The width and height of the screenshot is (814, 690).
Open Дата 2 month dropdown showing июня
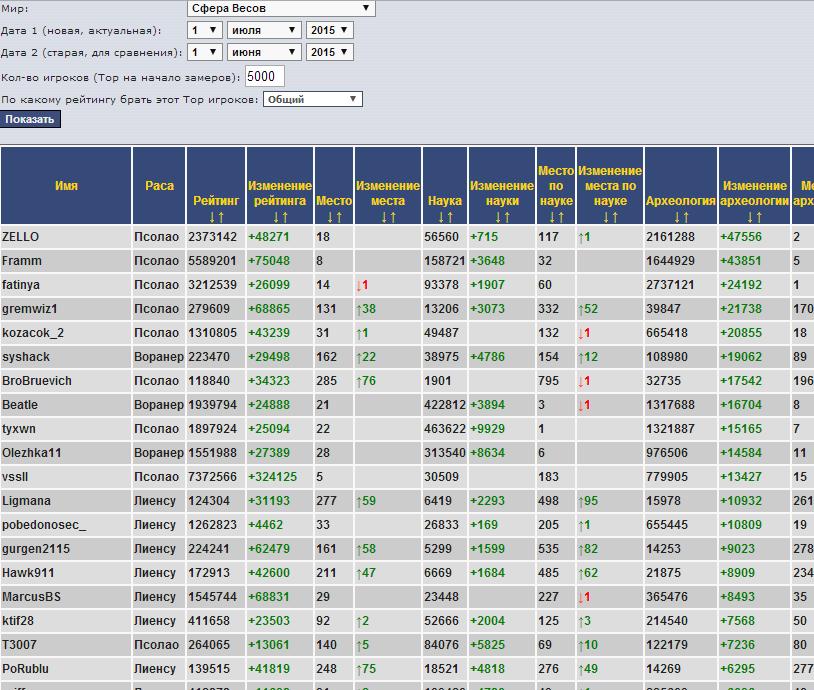pos(264,52)
